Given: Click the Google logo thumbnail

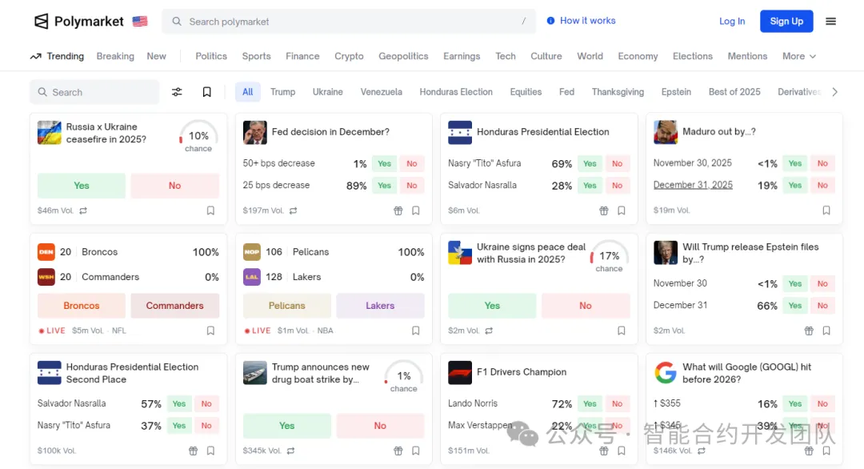Looking at the screenshot, I should [x=666, y=373].
